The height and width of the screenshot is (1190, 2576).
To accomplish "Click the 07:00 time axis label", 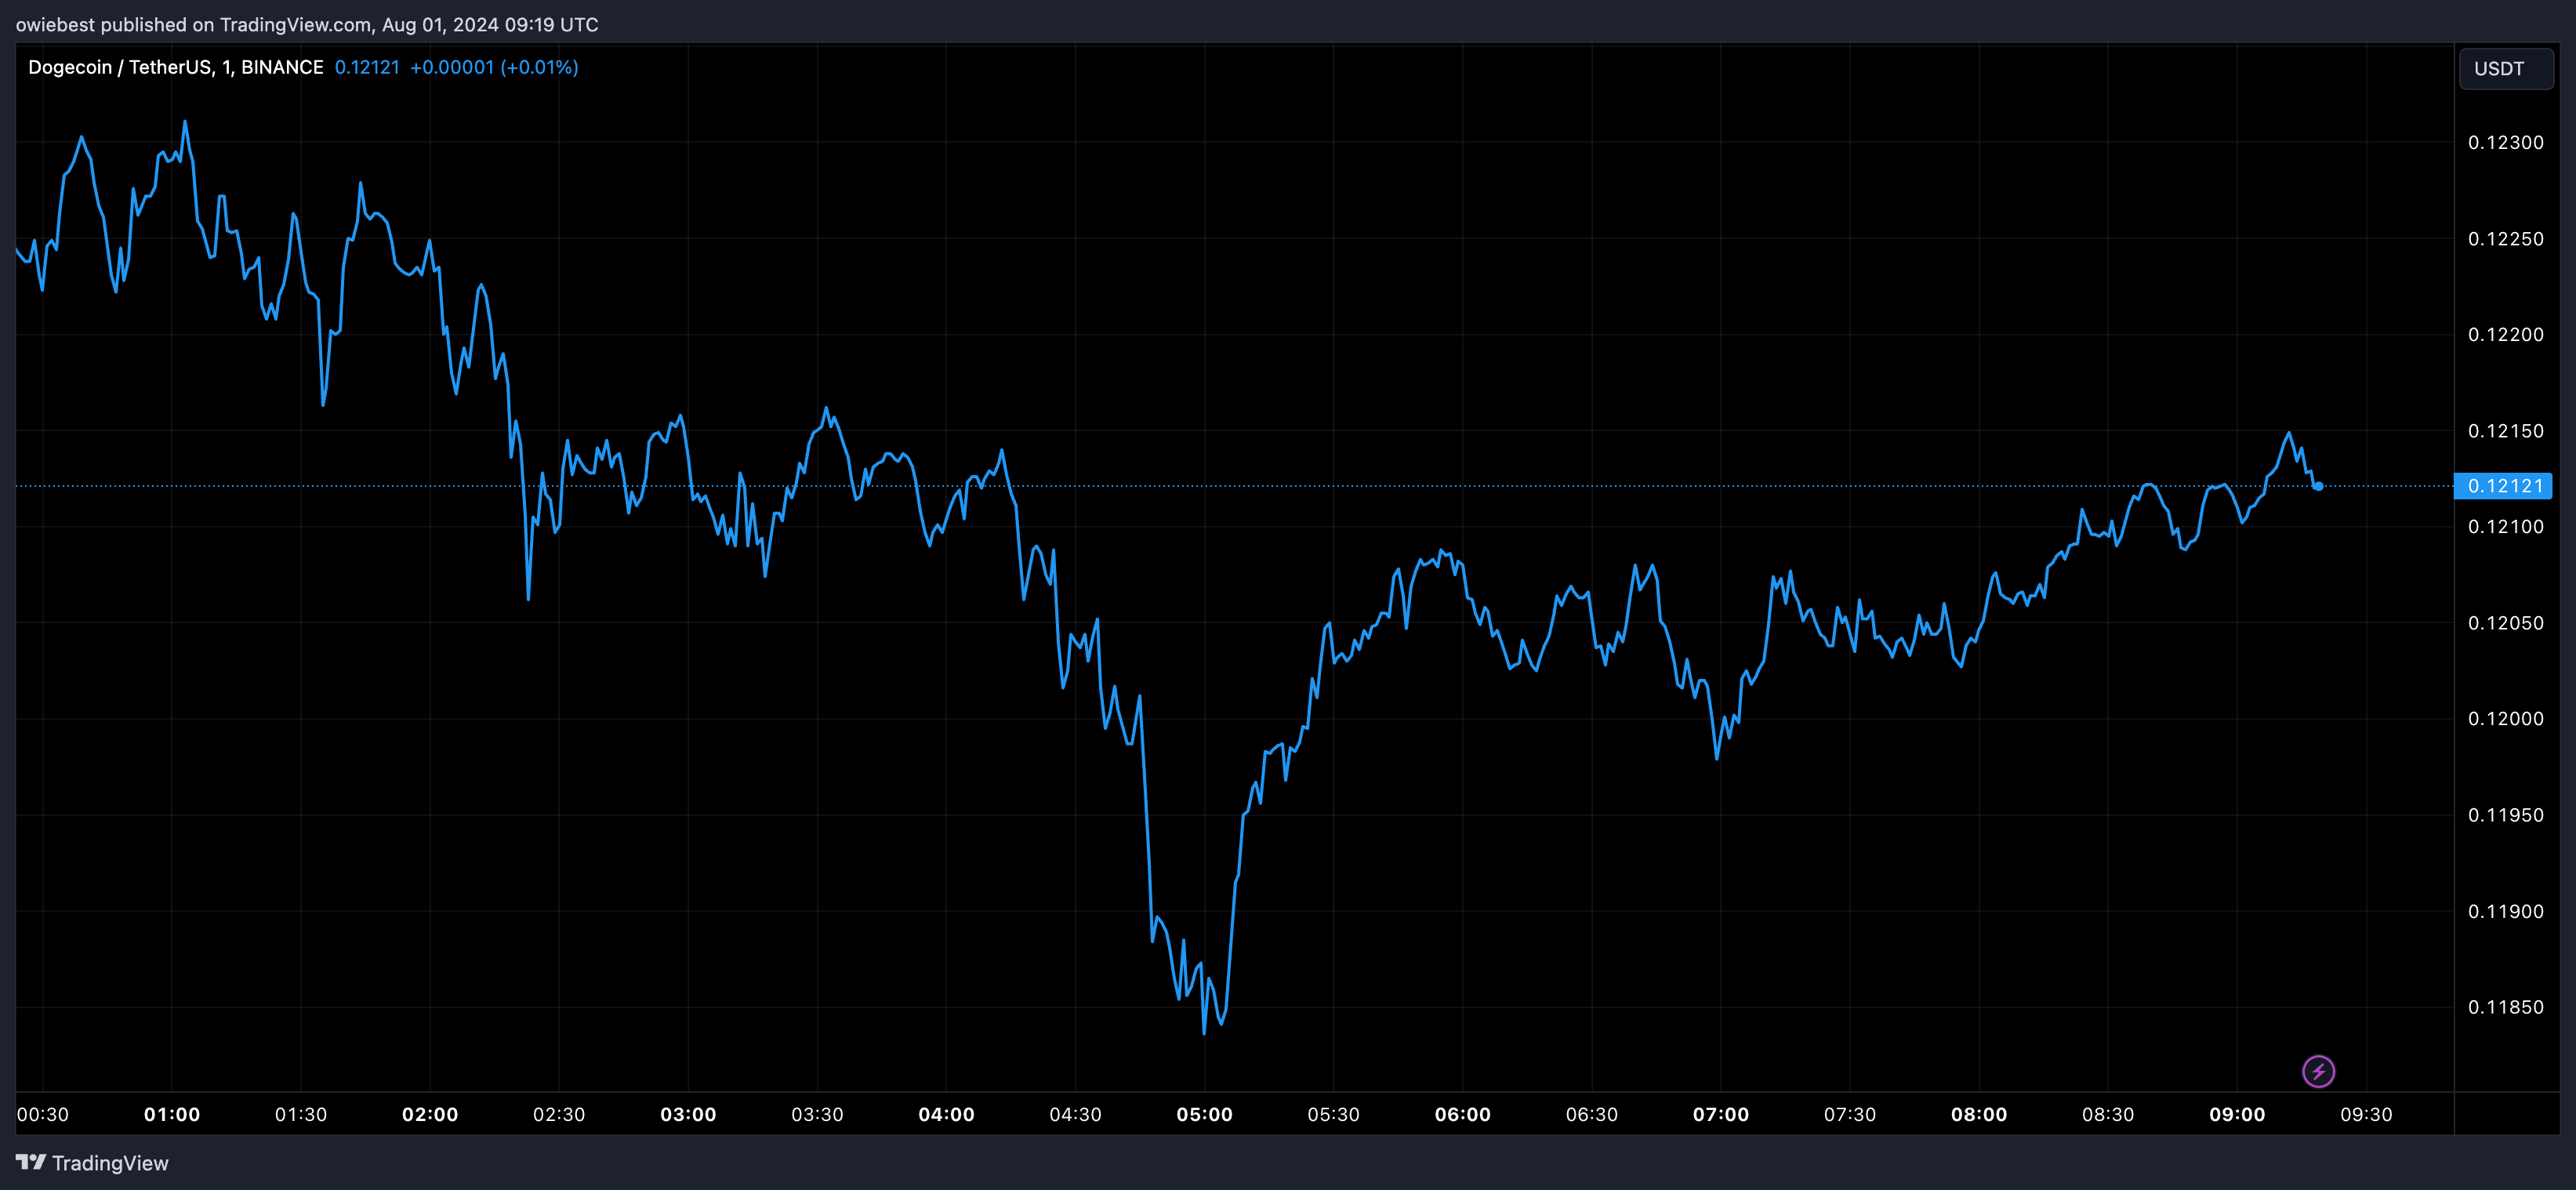I will point(1721,1114).
